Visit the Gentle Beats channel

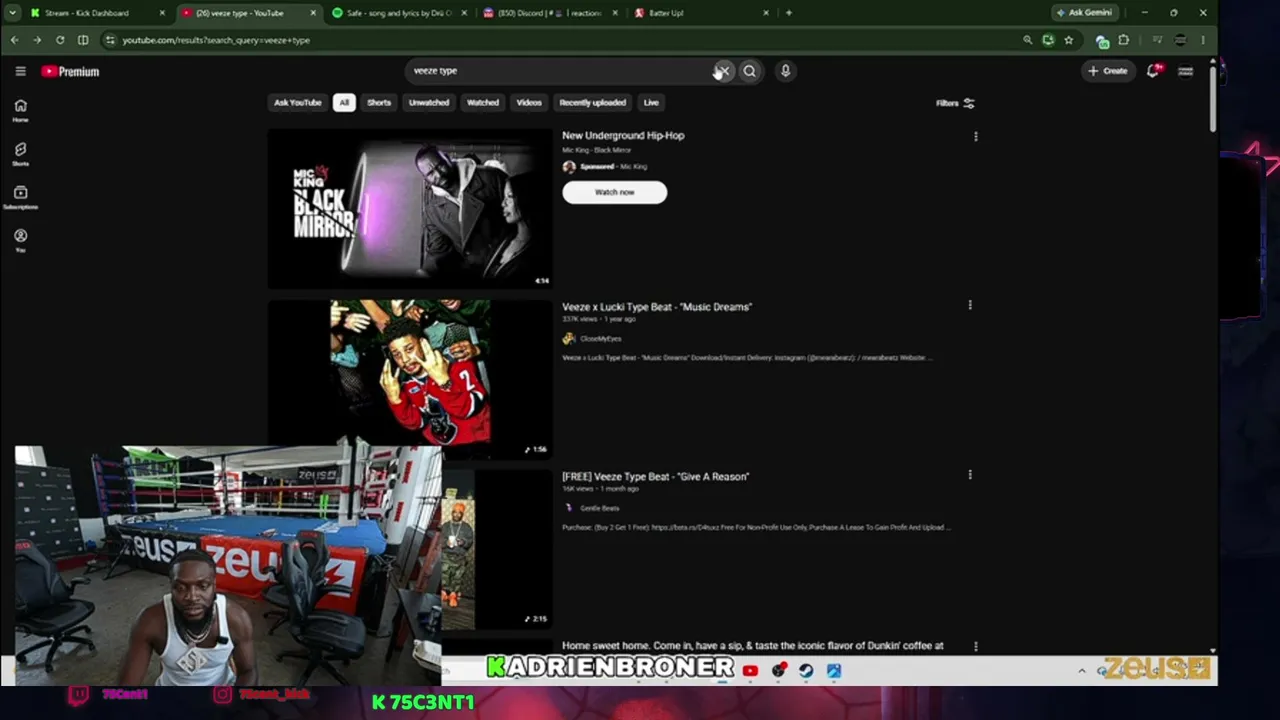pyautogui.click(x=599, y=508)
